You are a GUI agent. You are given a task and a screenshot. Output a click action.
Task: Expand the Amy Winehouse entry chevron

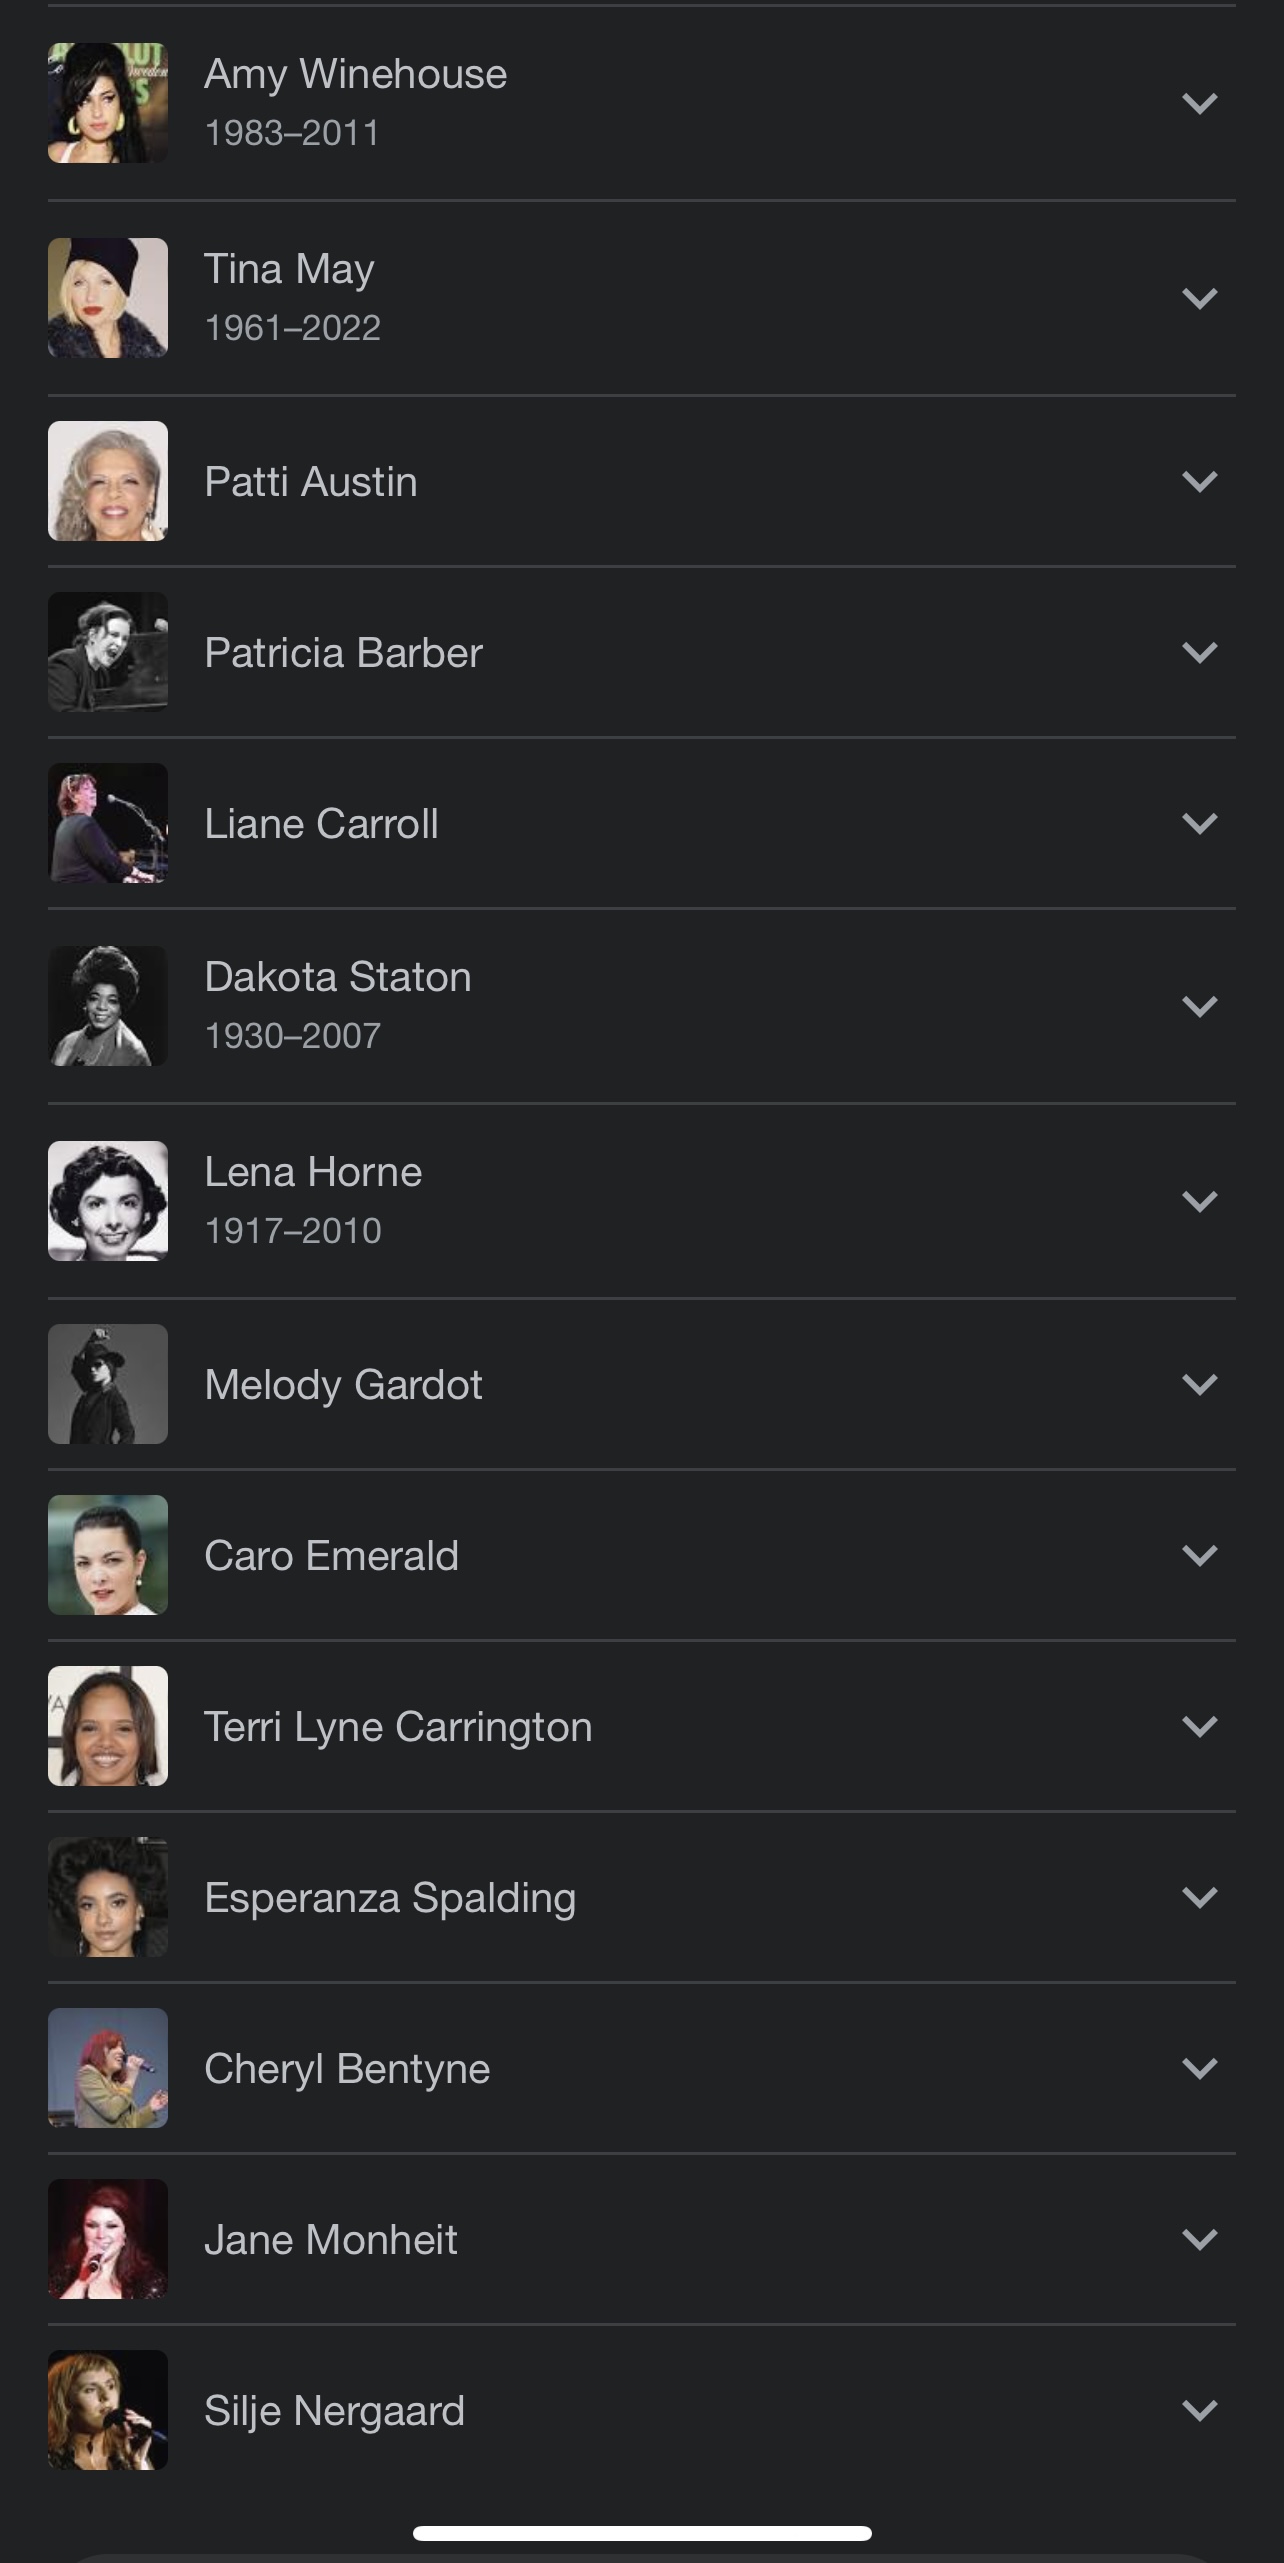coord(1199,103)
